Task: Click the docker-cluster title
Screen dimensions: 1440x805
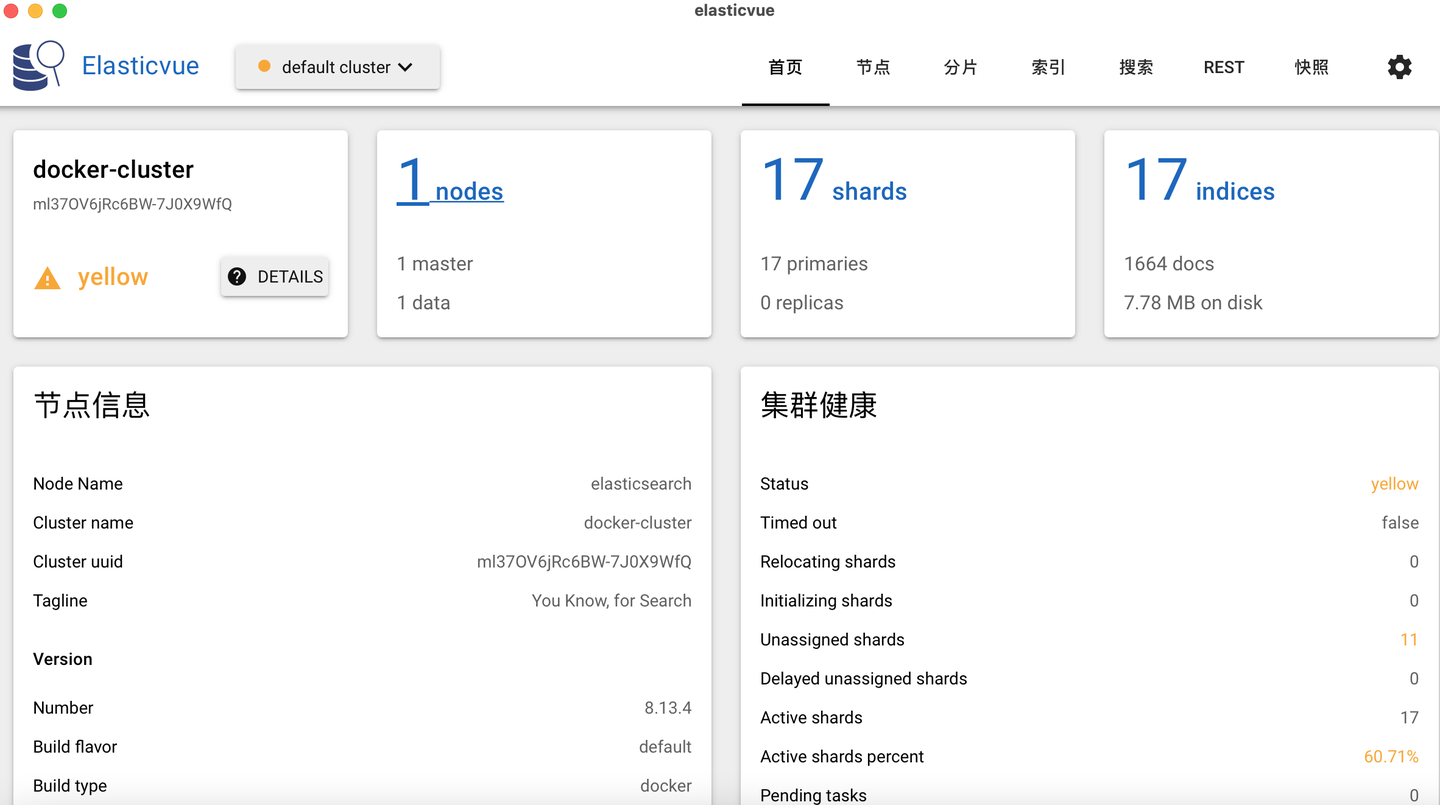Action: [113, 169]
